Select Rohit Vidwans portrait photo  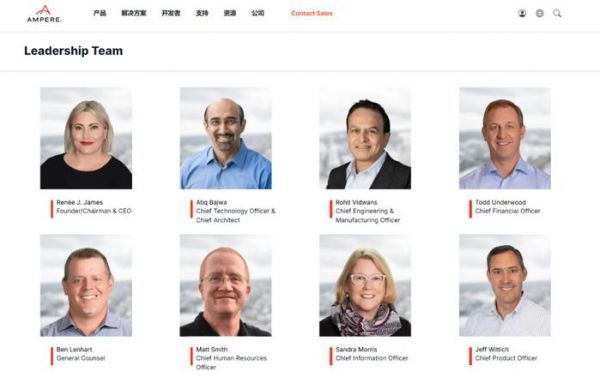pos(365,138)
